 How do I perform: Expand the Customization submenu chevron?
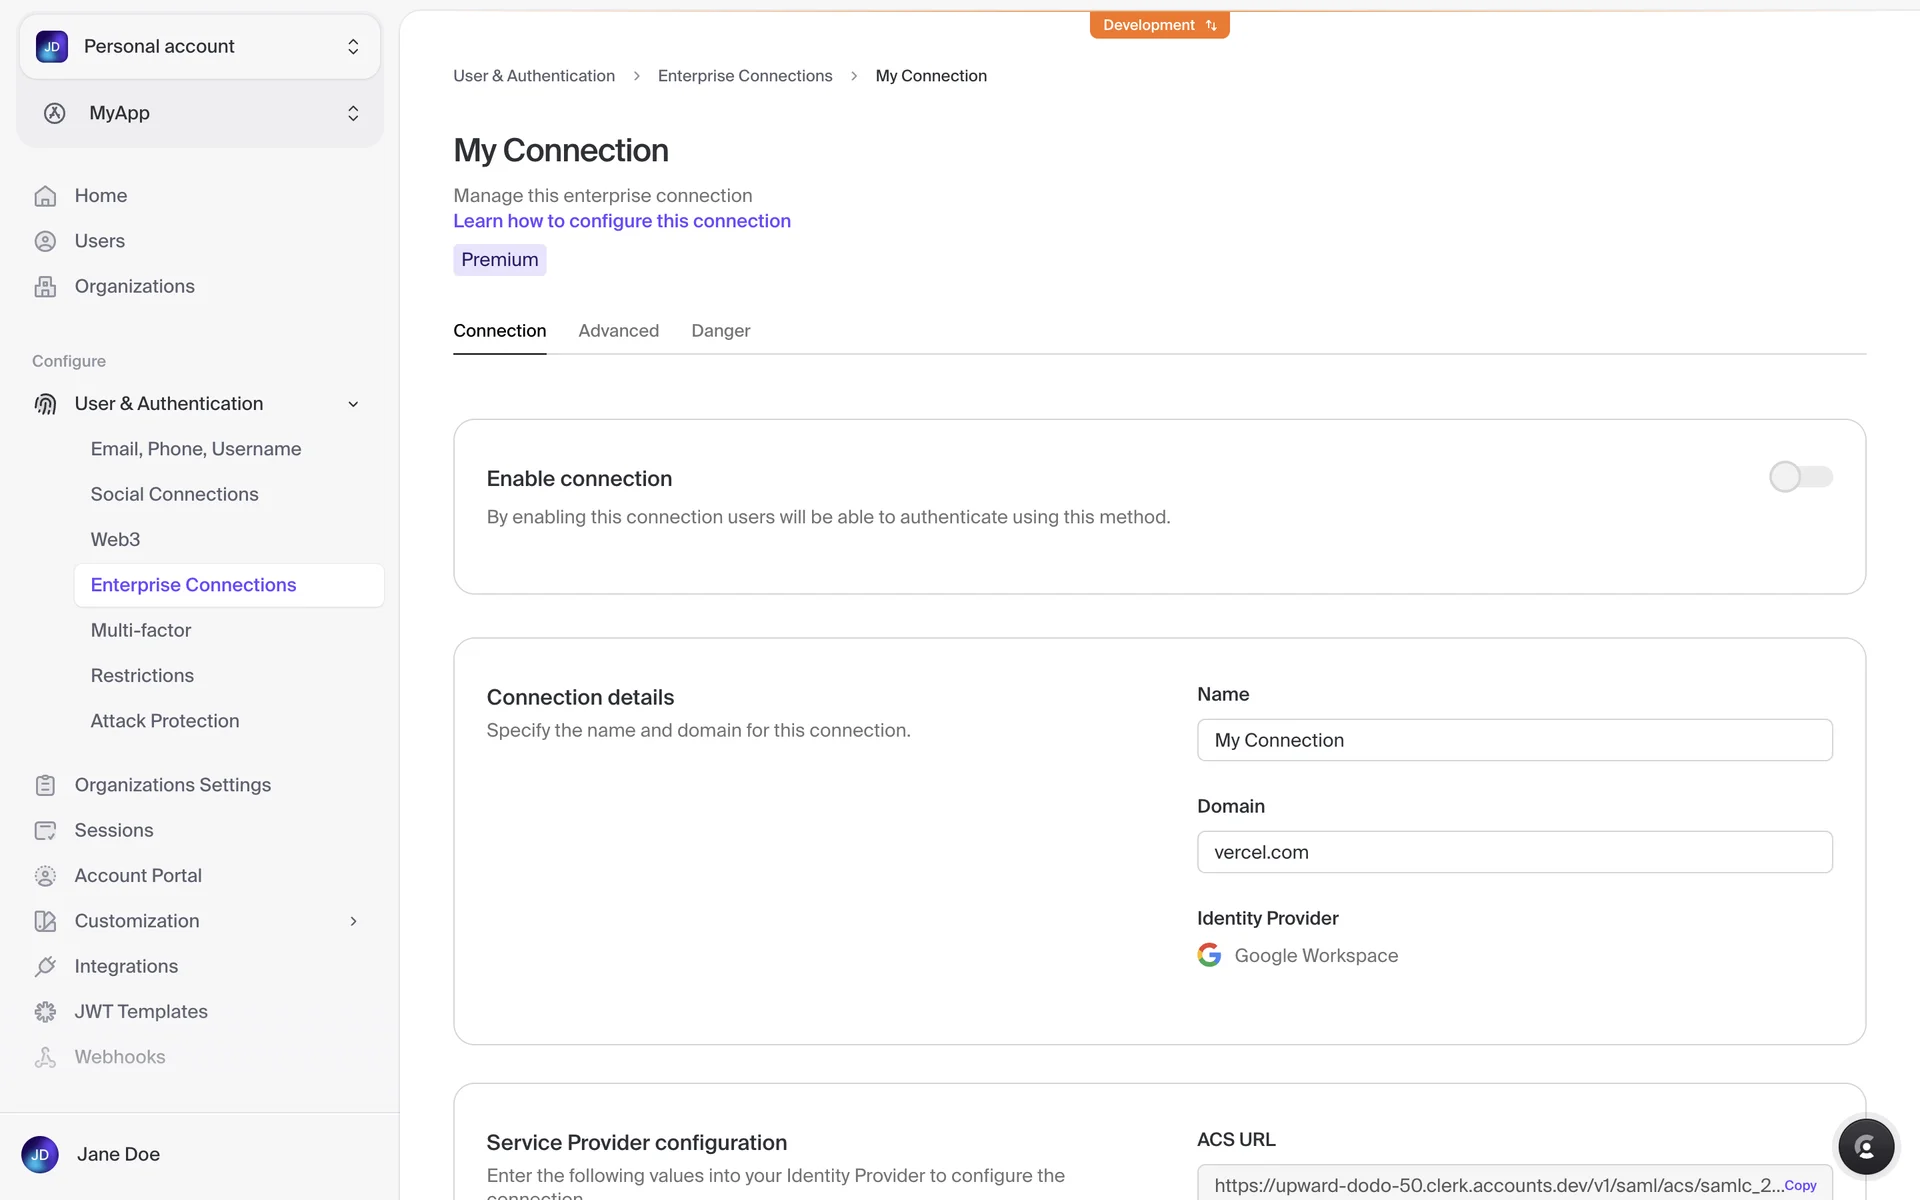pos(353,921)
